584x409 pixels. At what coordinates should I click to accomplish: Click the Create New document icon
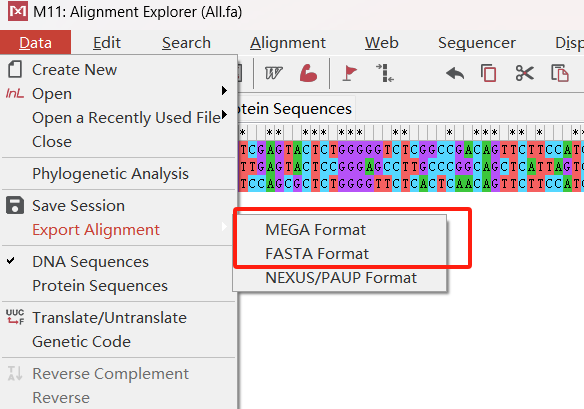[15, 70]
